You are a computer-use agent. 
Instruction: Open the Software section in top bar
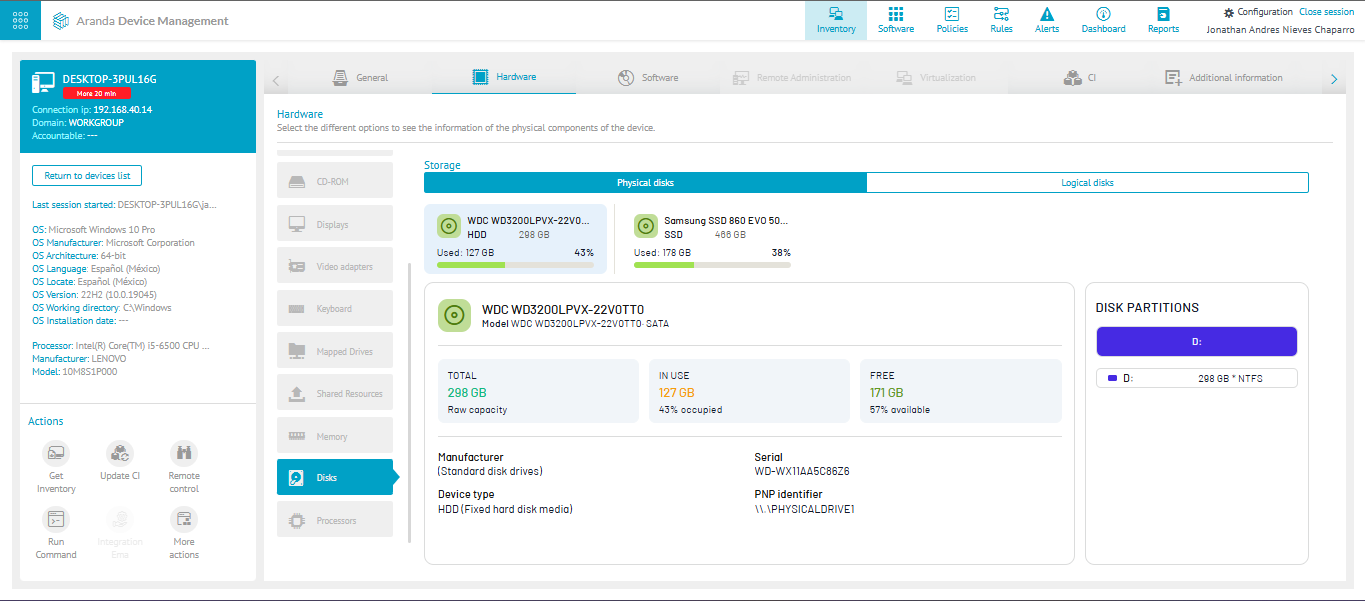click(x=896, y=20)
